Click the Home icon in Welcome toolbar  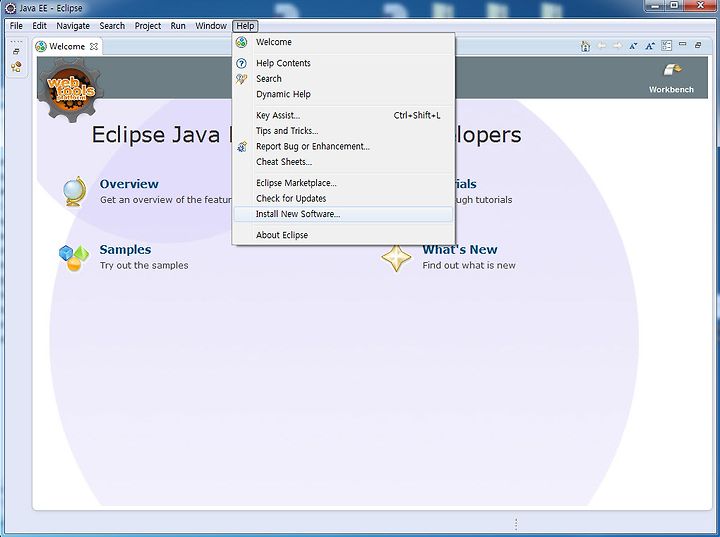[x=585, y=46]
